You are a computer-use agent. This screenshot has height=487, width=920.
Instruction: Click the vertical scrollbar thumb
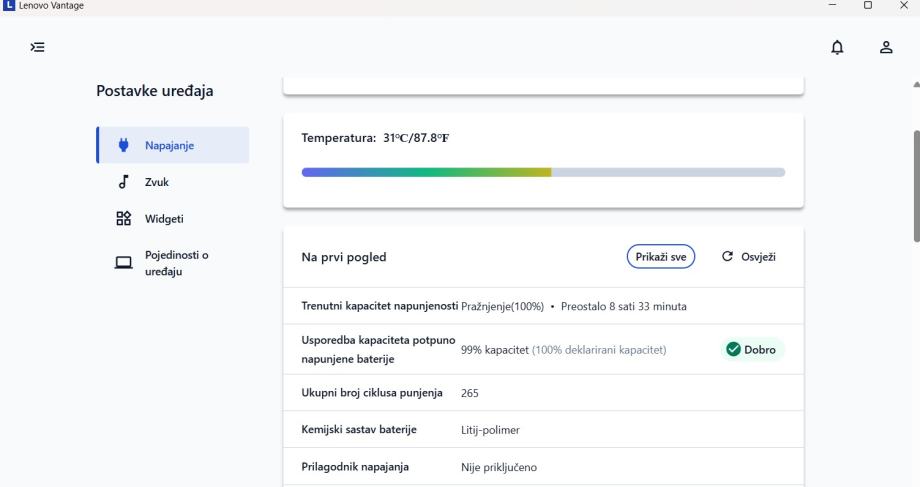[x=915, y=185]
